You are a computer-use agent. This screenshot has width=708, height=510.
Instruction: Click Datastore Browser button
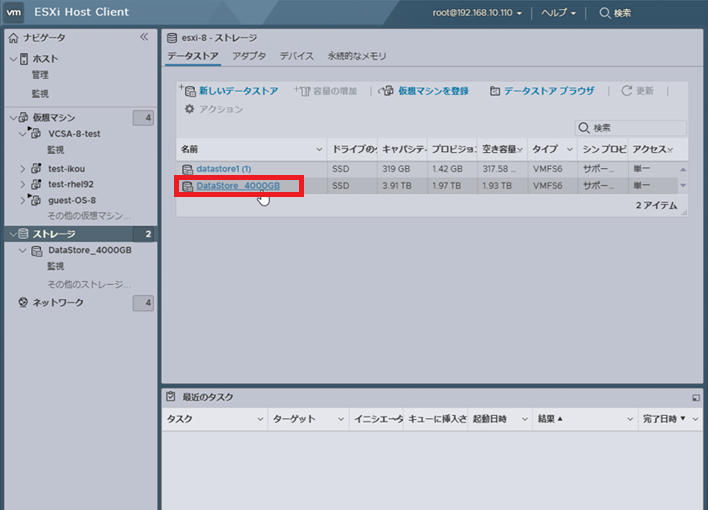click(x=542, y=91)
